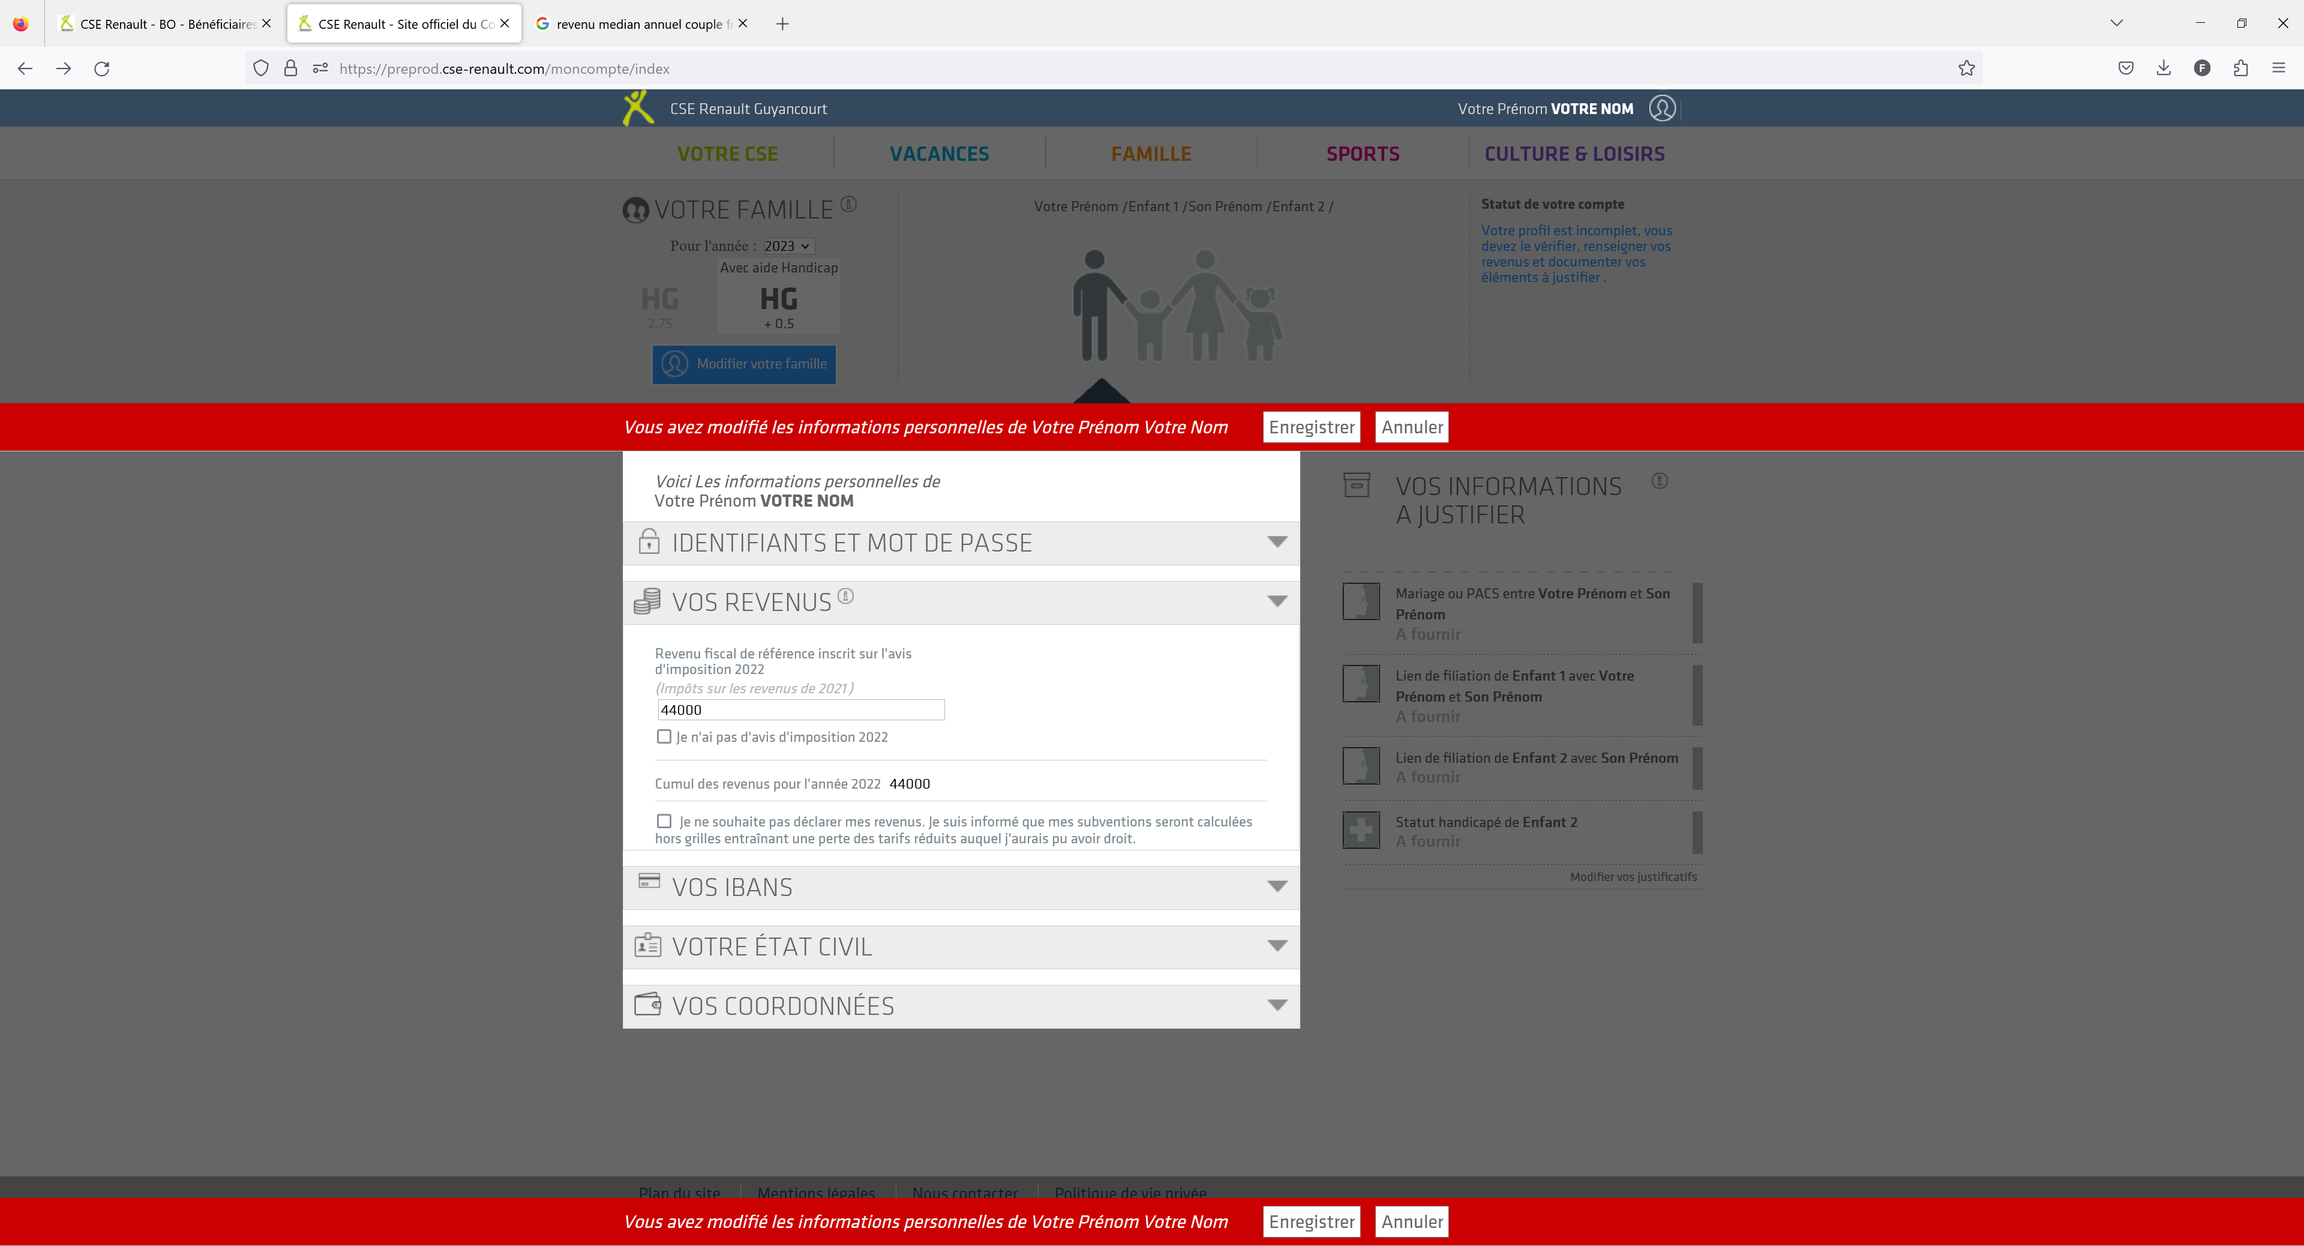
Task: Click the credit card icon of Vos IBANs
Action: point(649,881)
